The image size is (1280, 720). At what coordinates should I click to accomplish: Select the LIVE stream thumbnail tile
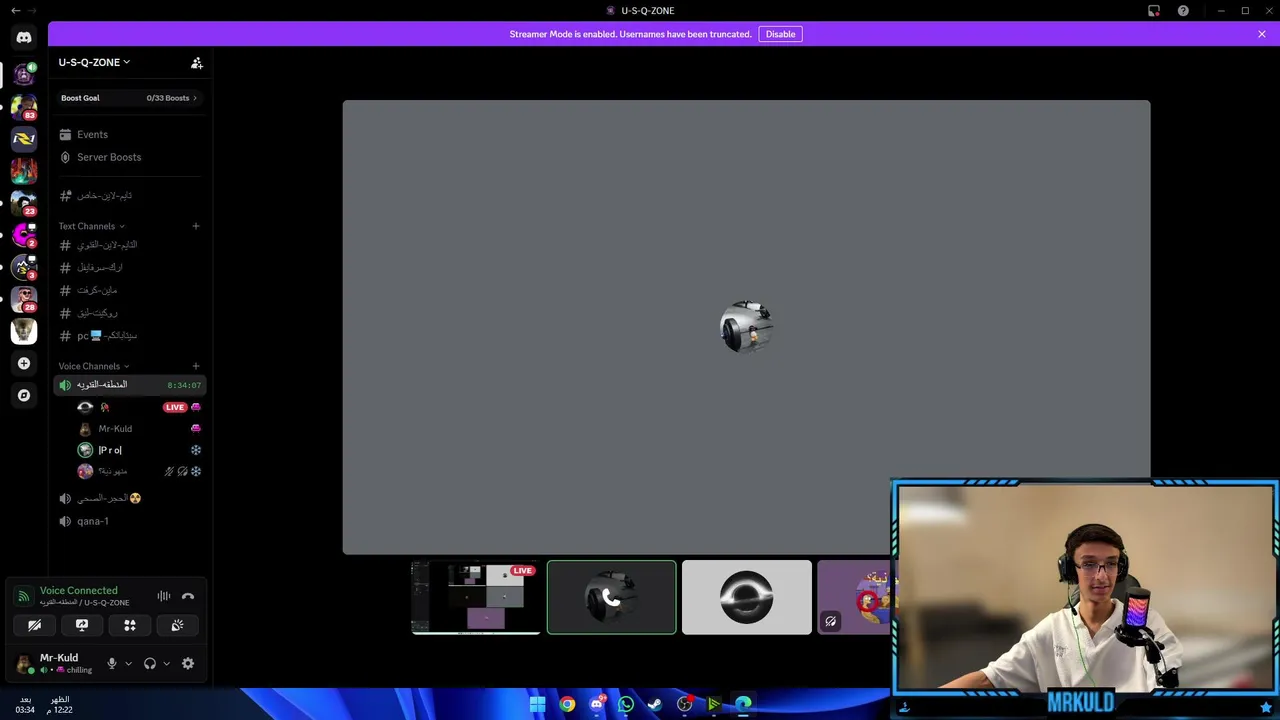pos(476,597)
